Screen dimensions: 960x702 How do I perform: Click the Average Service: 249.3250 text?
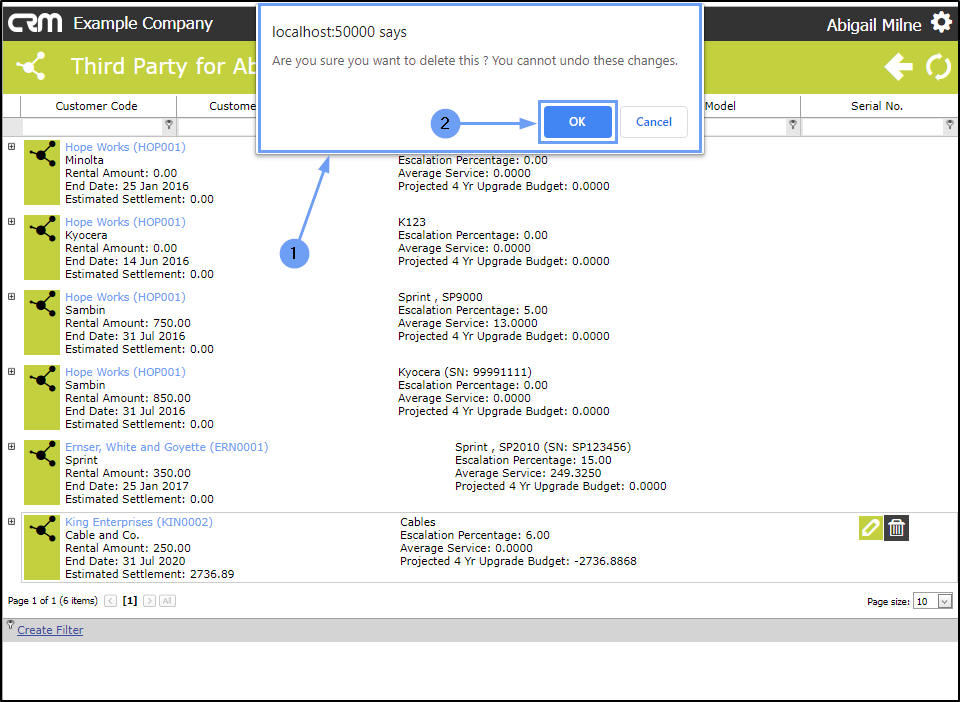528,473
